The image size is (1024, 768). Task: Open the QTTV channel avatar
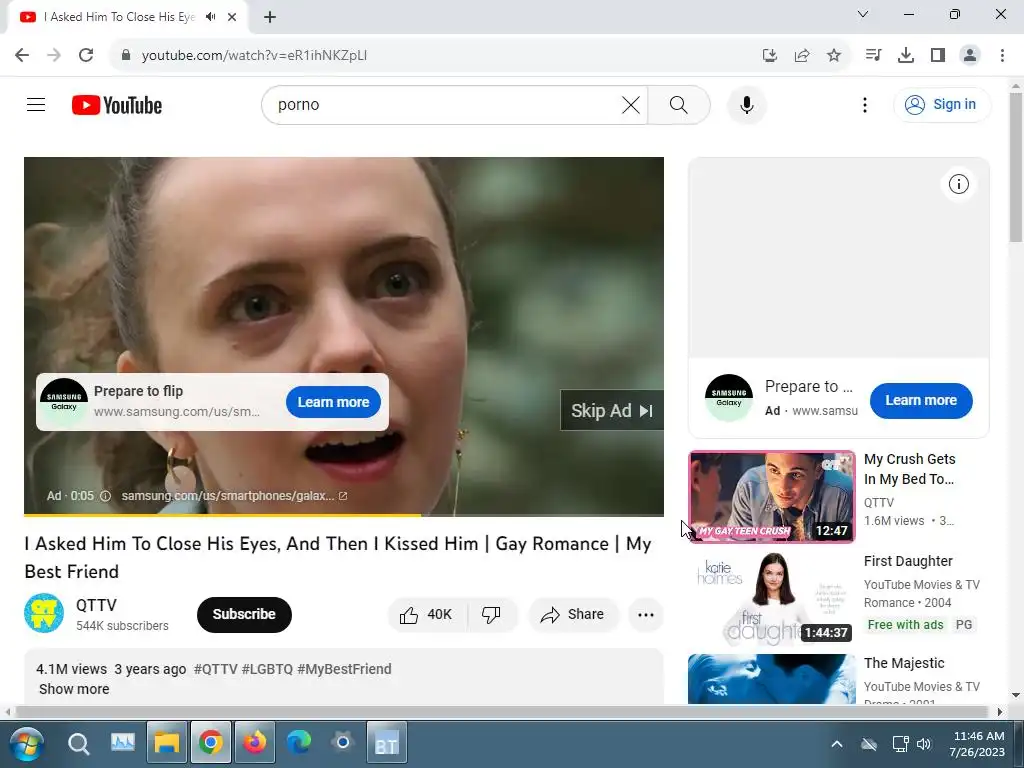coord(44,613)
